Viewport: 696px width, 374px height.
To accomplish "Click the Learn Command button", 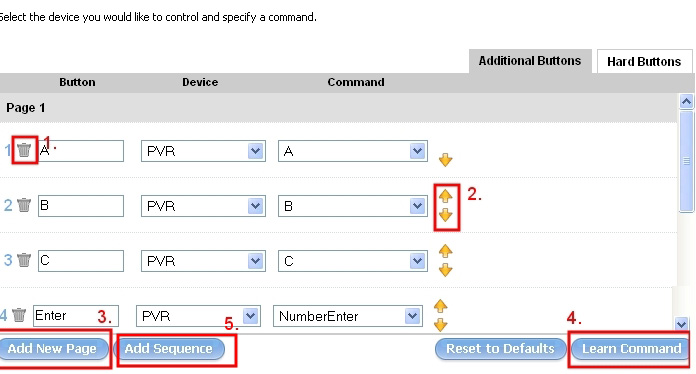I will coord(631,349).
